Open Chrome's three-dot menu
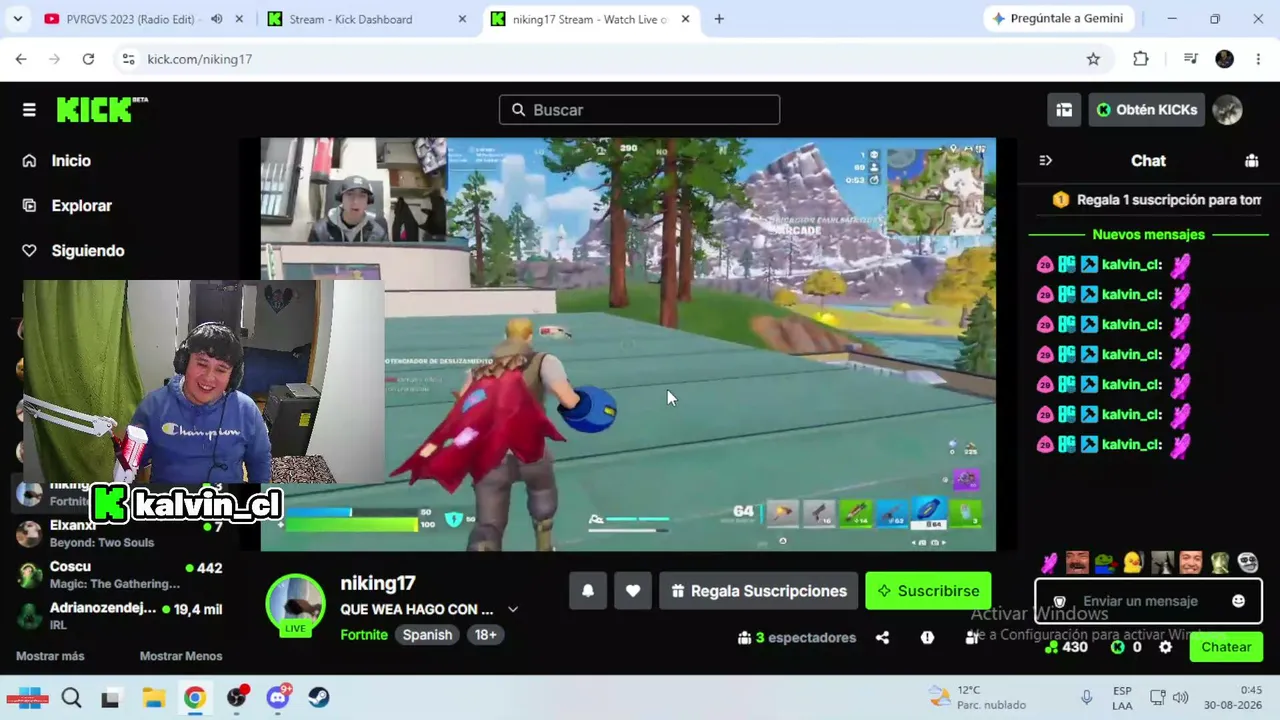The width and height of the screenshot is (1280, 720). tap(1258, 59)
